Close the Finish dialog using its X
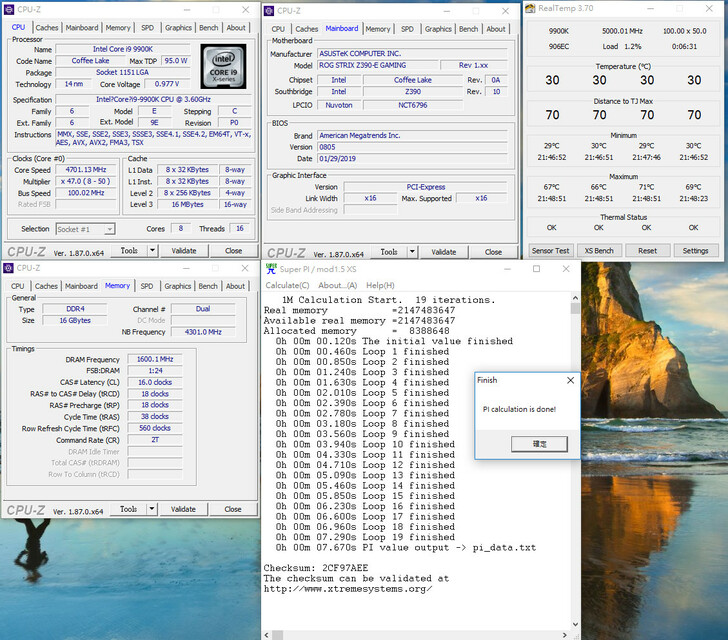This screenshot has width=728, height=640. point(570,380)
